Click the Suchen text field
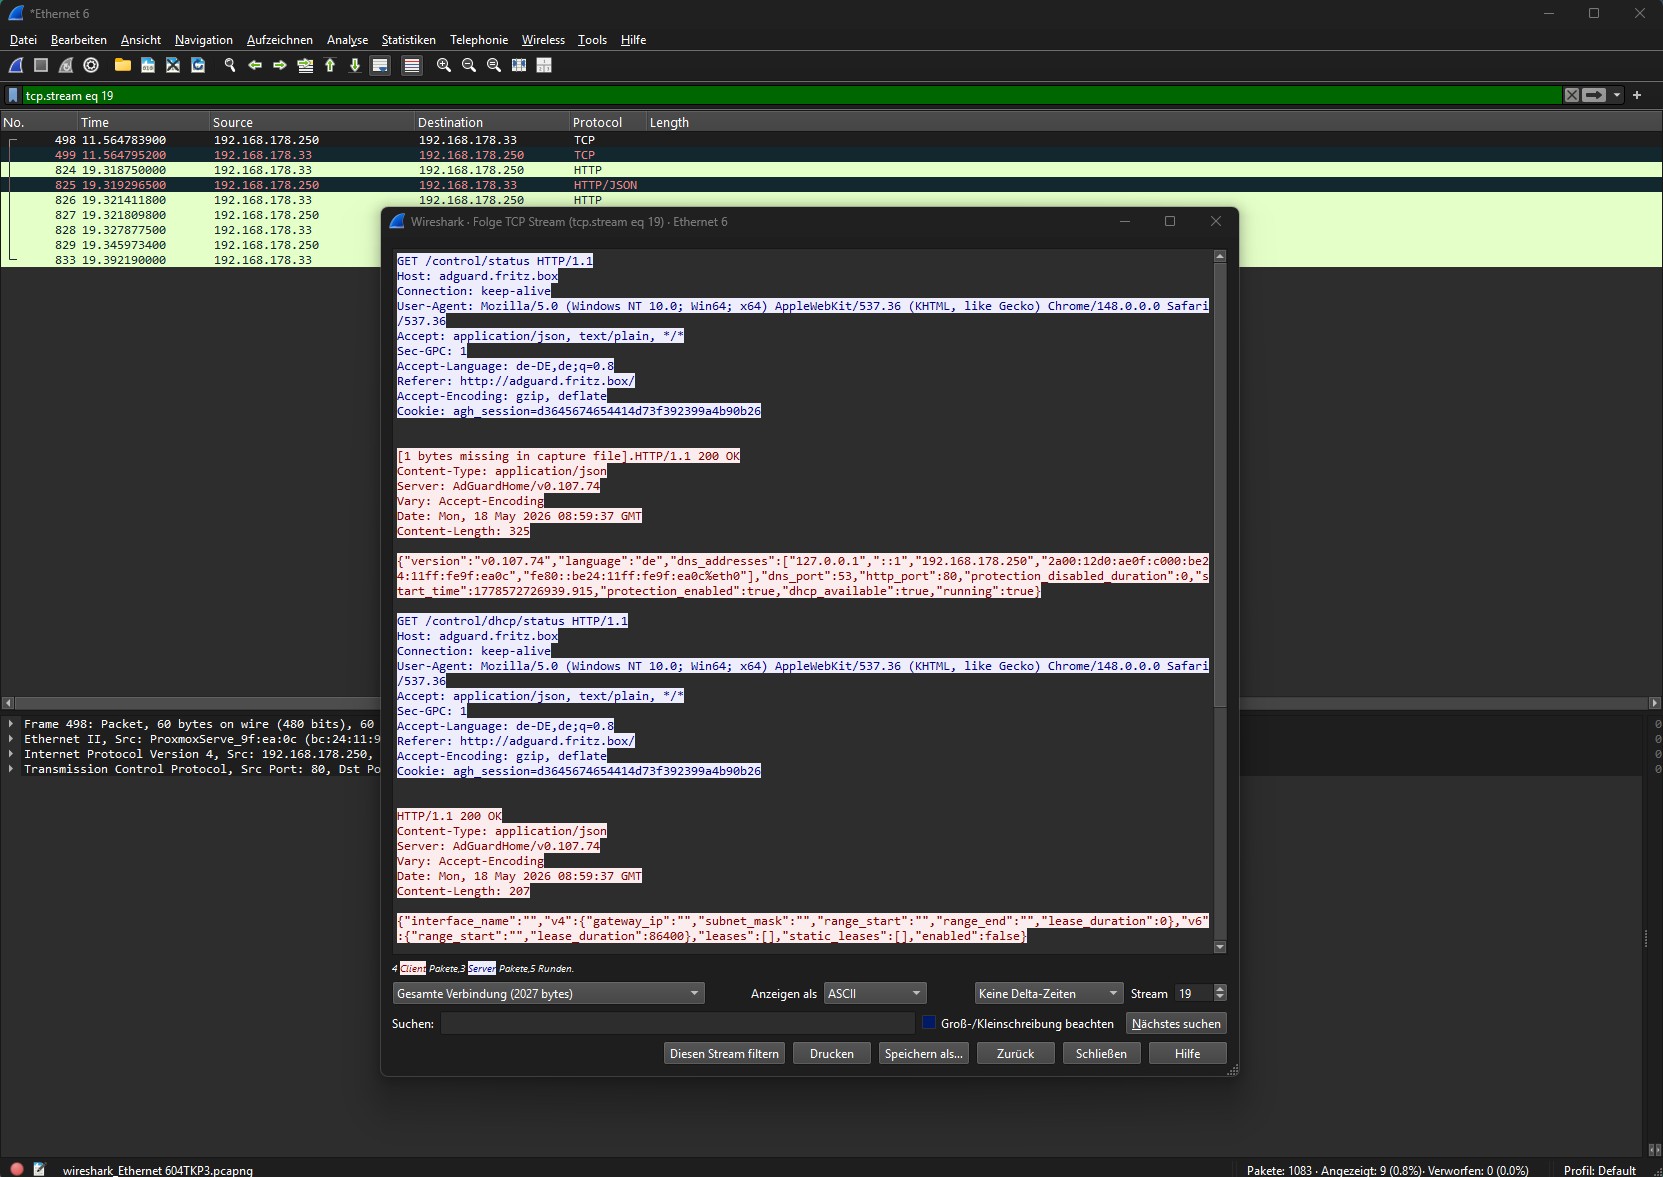This screenshot has width=1663, height=1177. [x=677, y=1023]
